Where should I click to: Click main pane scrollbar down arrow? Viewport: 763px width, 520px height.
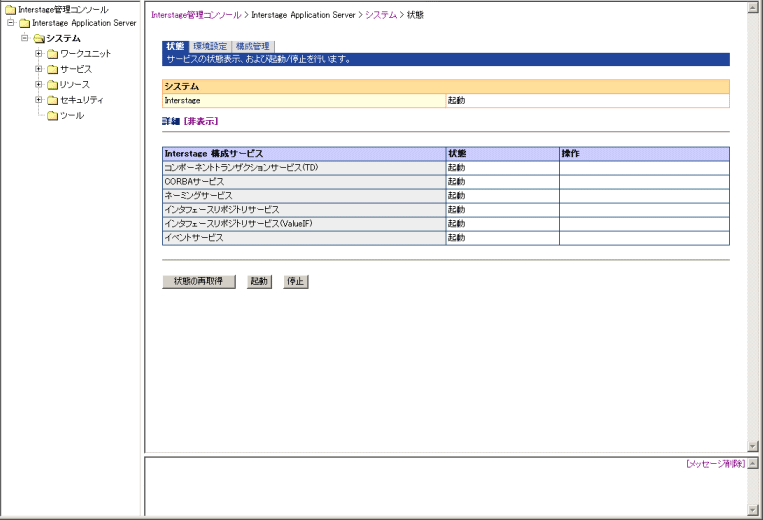[754, 446]
